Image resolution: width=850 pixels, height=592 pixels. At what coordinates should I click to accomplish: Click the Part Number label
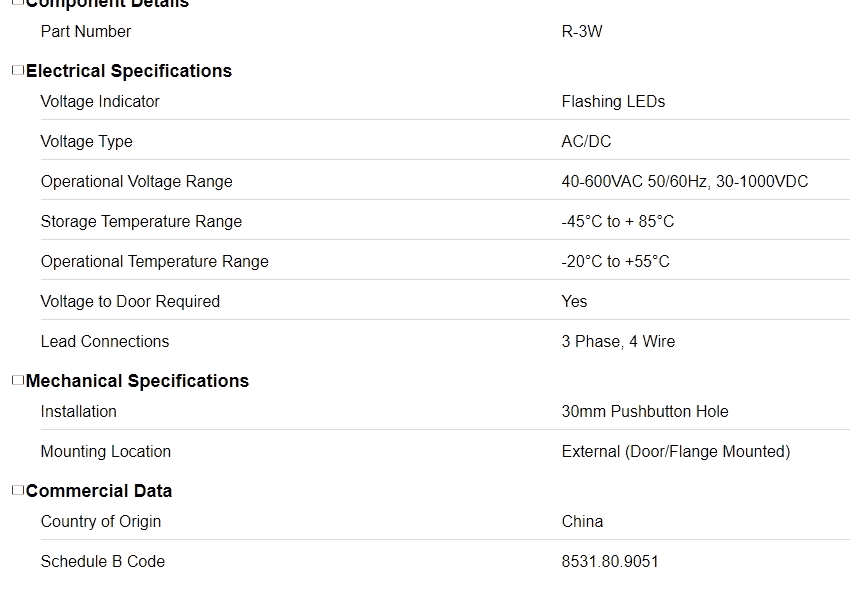click(x=86, y=31)
